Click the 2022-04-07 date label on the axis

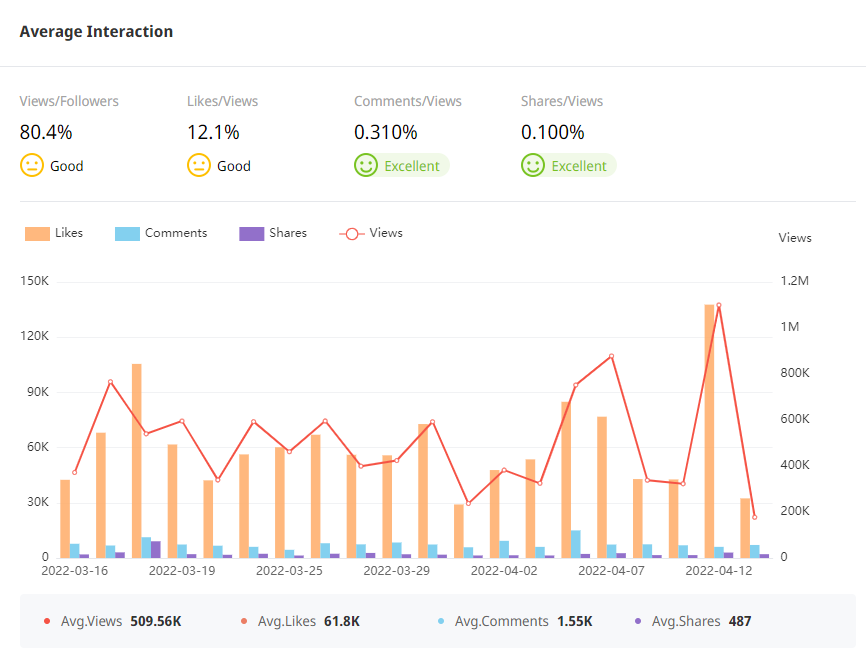(611, 571)
